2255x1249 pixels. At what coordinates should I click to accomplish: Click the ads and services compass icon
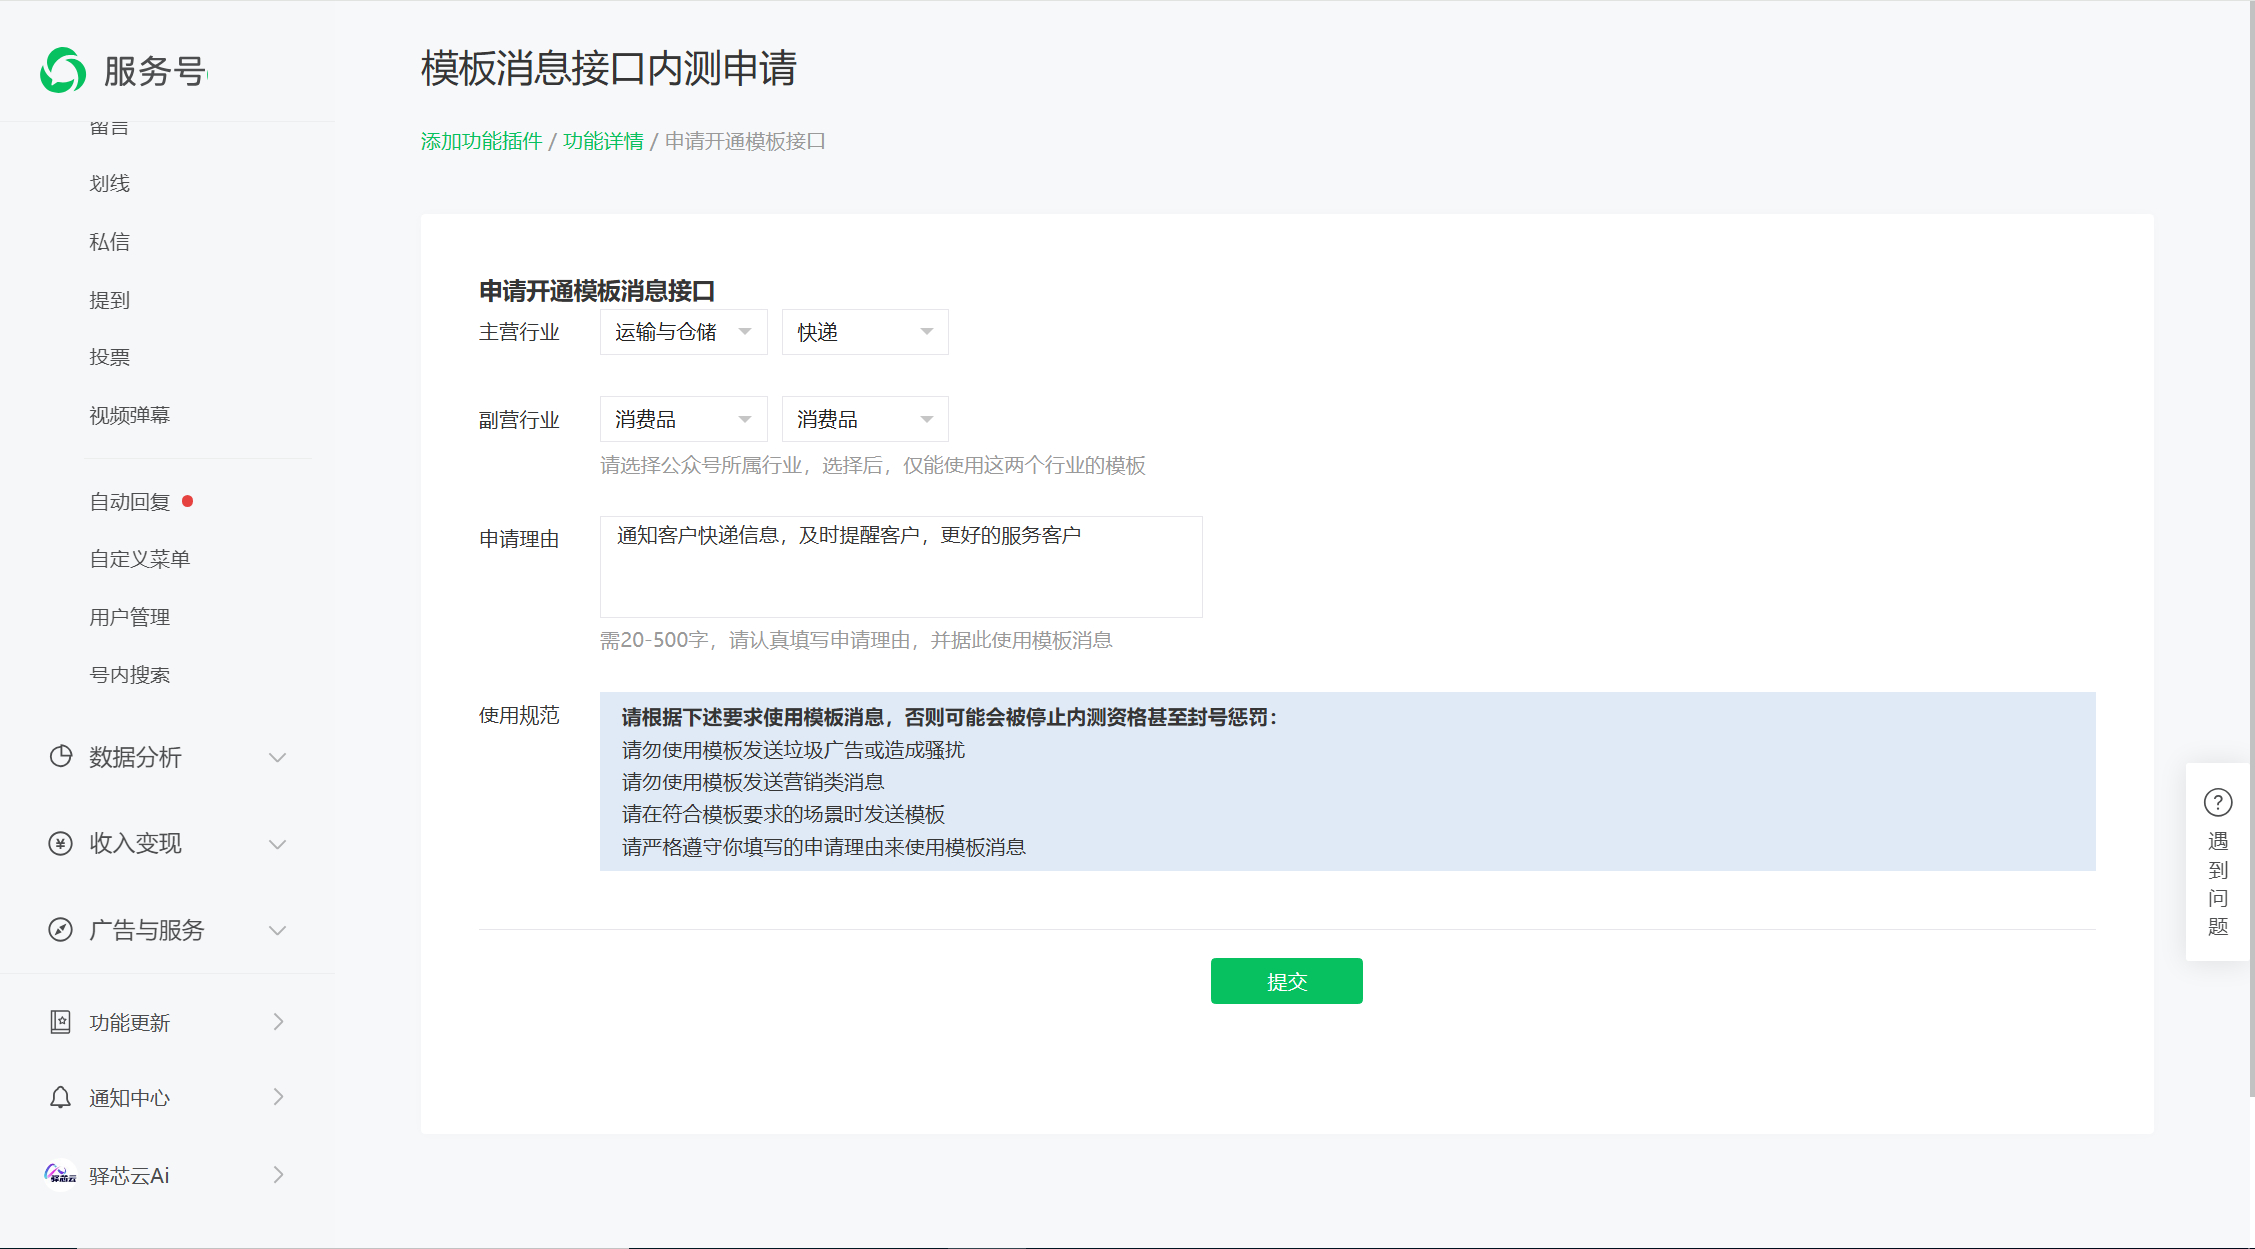tap(61, 930)
